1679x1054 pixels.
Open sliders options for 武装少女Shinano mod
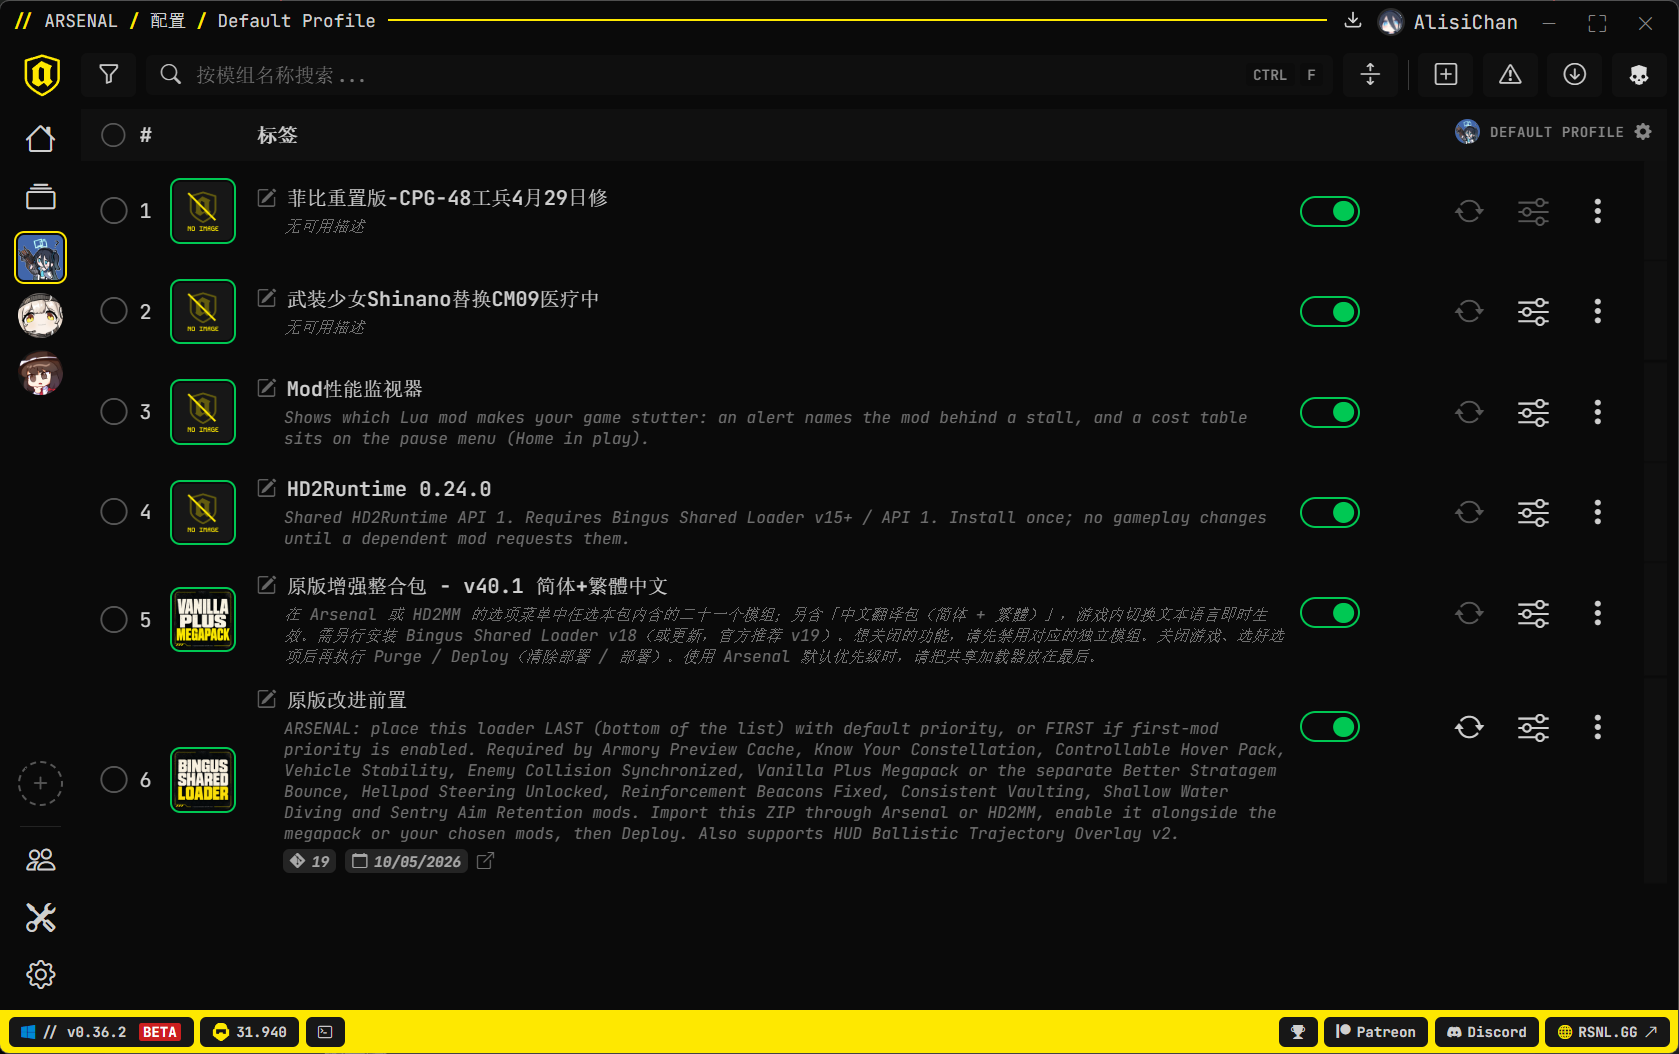1533,312
